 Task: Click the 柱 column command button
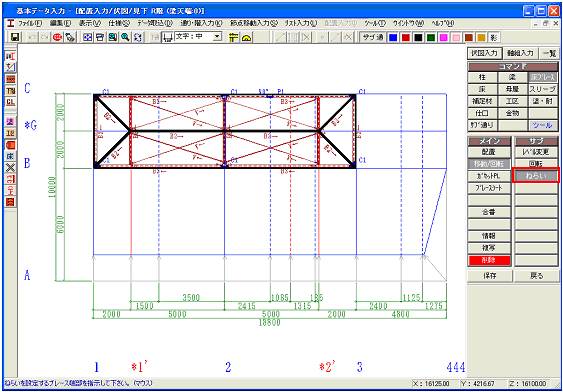pos(483,77)
